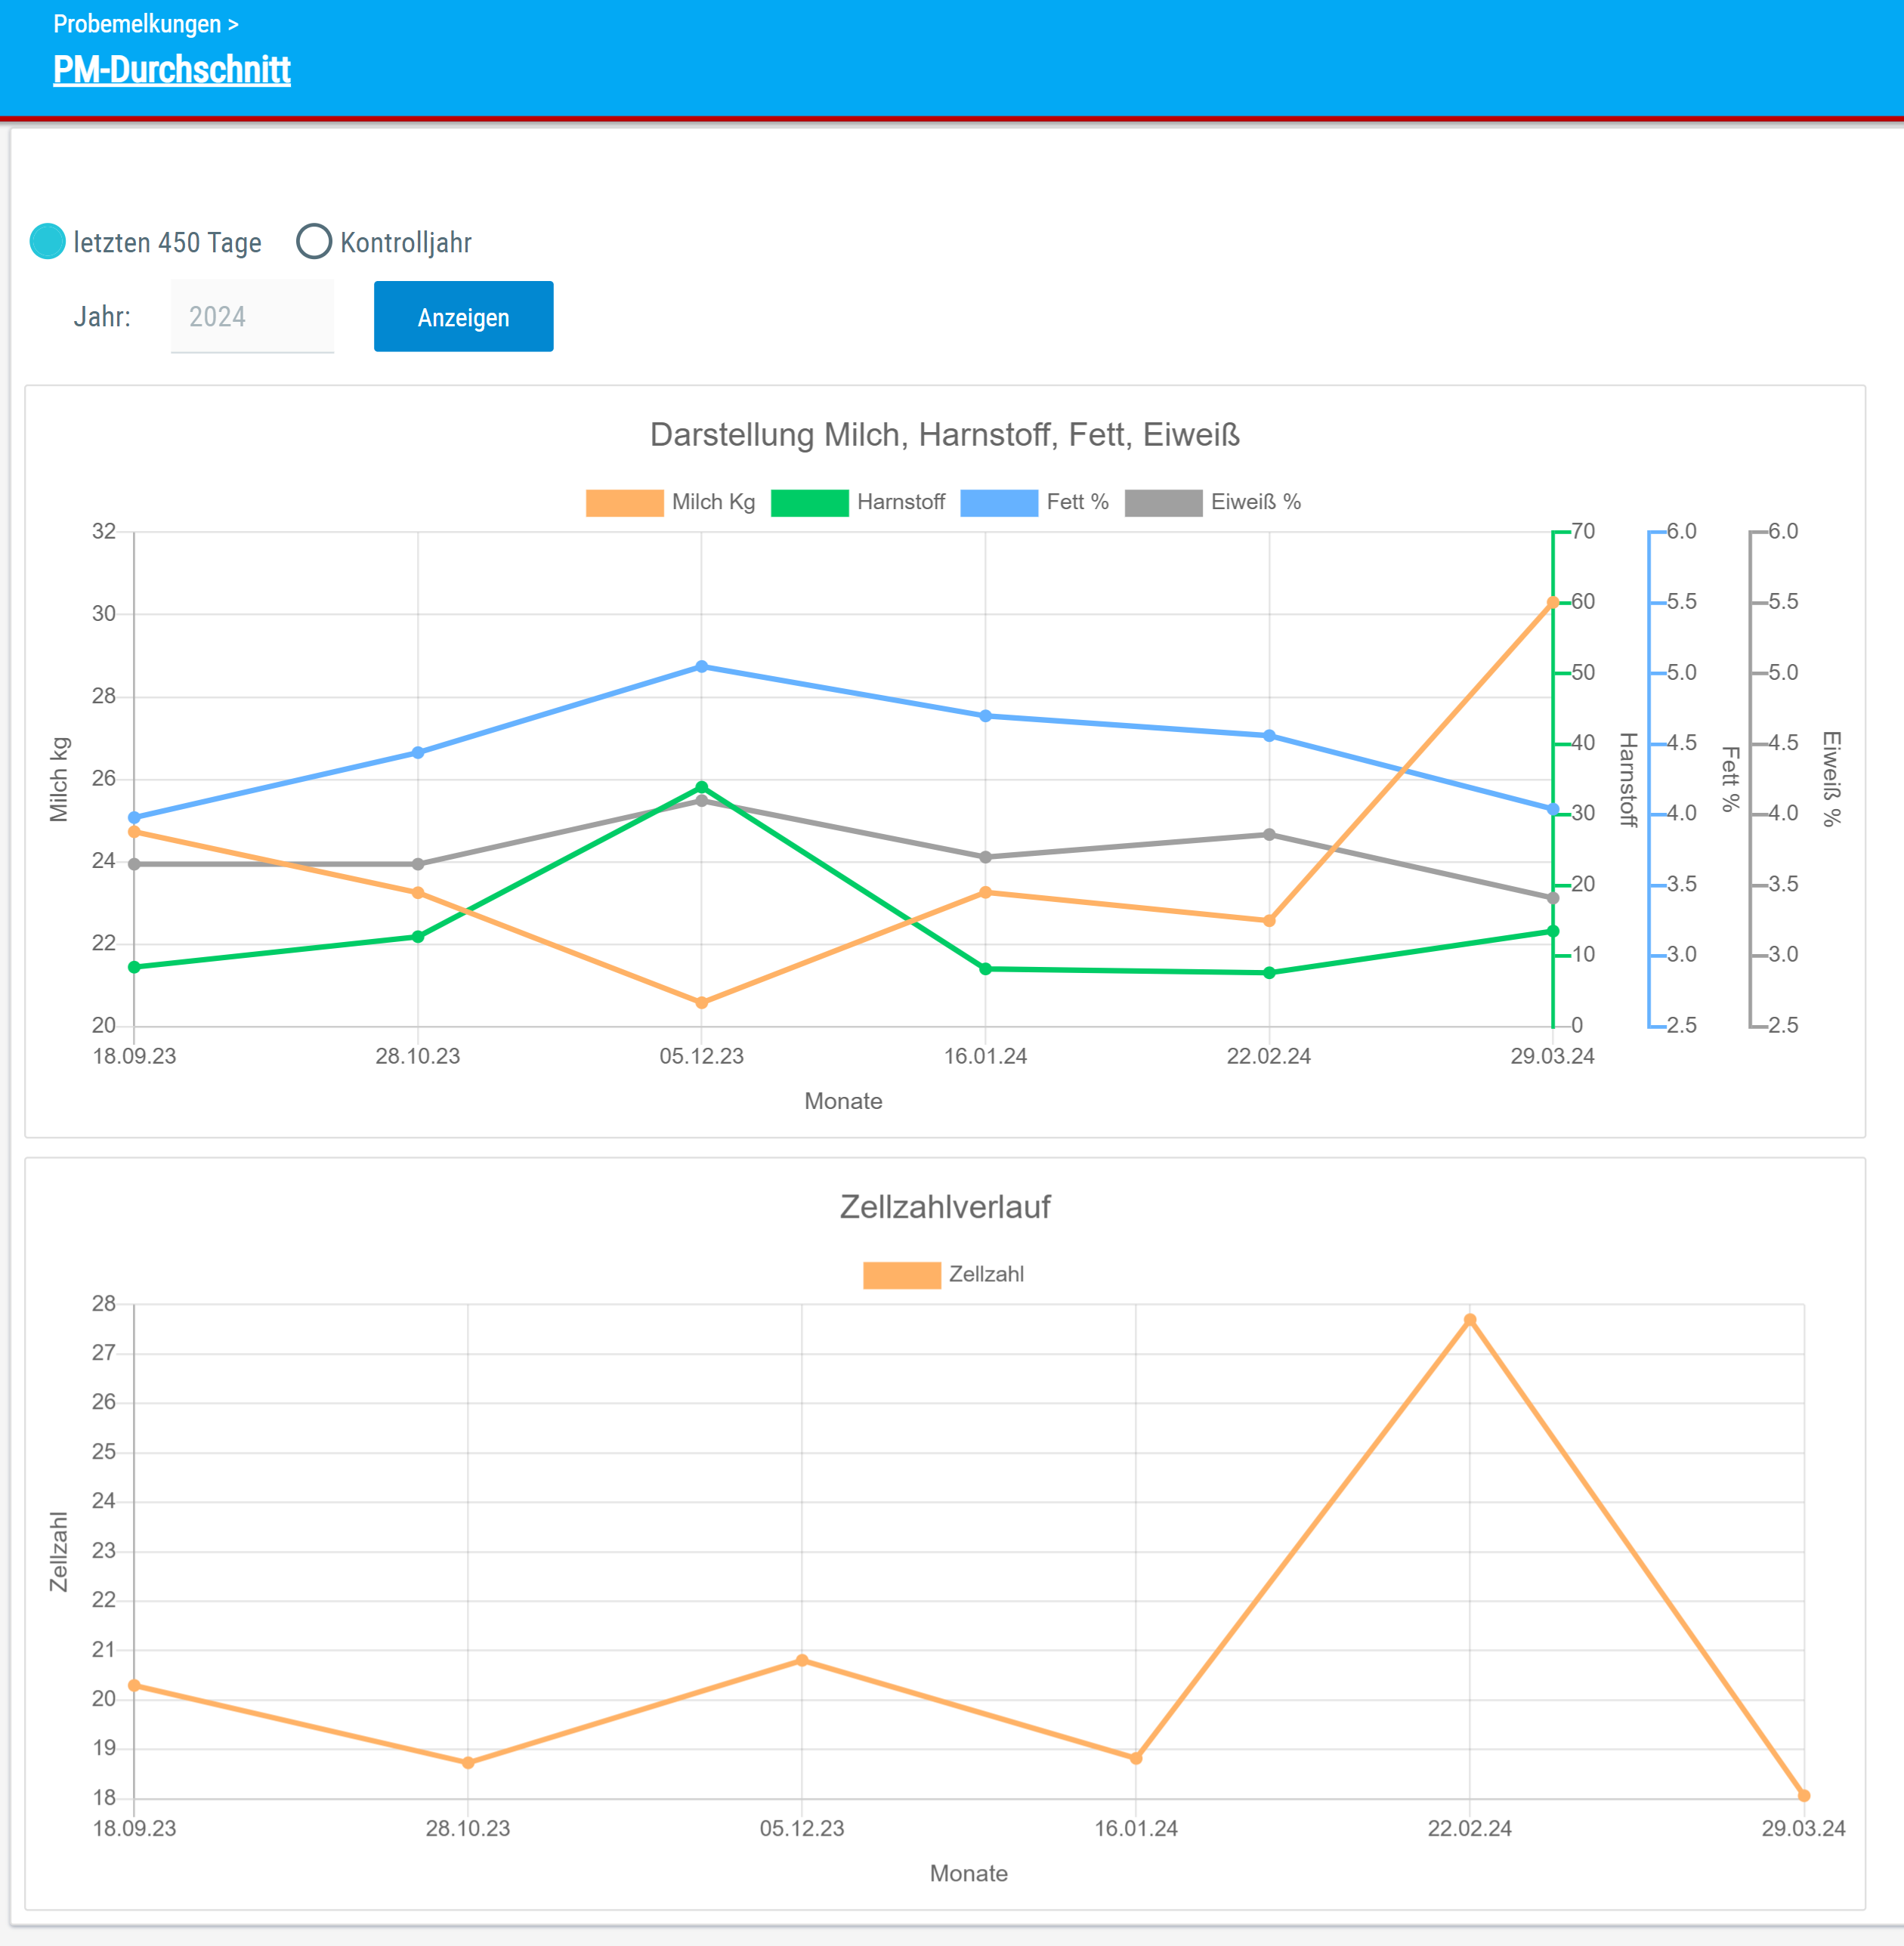This screenshot has height=1946, width=1904.
Task: Select the 'letzten 450 Tage' radio button
Action: coord(47,242)
